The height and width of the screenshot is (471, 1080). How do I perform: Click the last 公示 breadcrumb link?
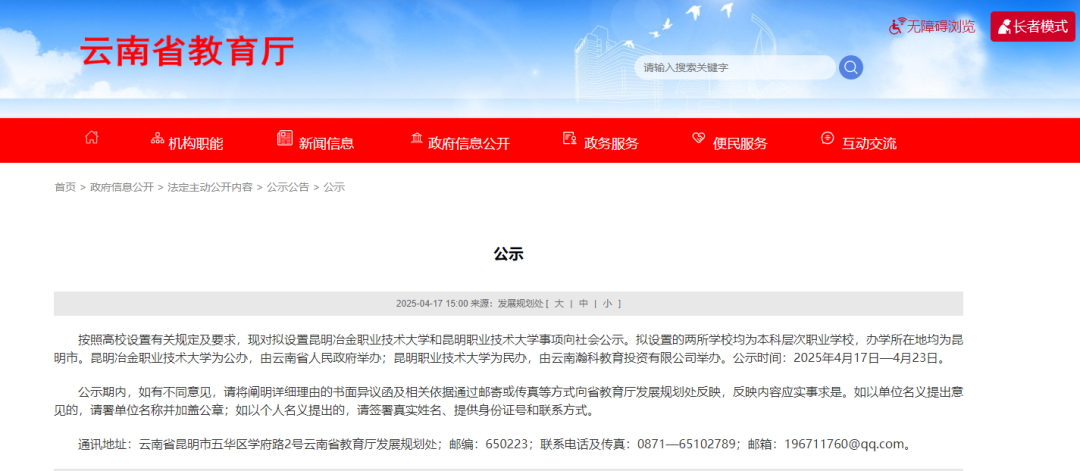pos(334,187)
